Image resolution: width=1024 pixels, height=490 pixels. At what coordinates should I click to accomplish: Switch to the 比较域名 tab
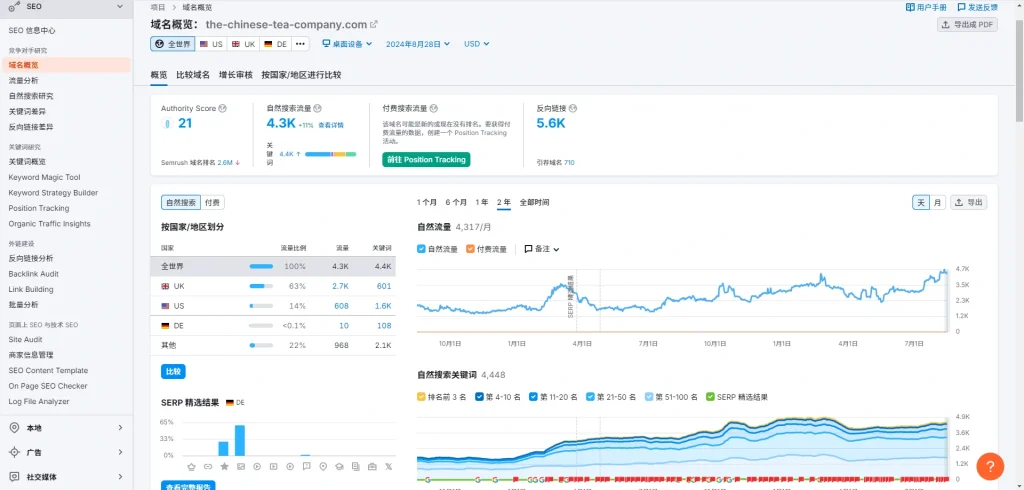point(193,75)
